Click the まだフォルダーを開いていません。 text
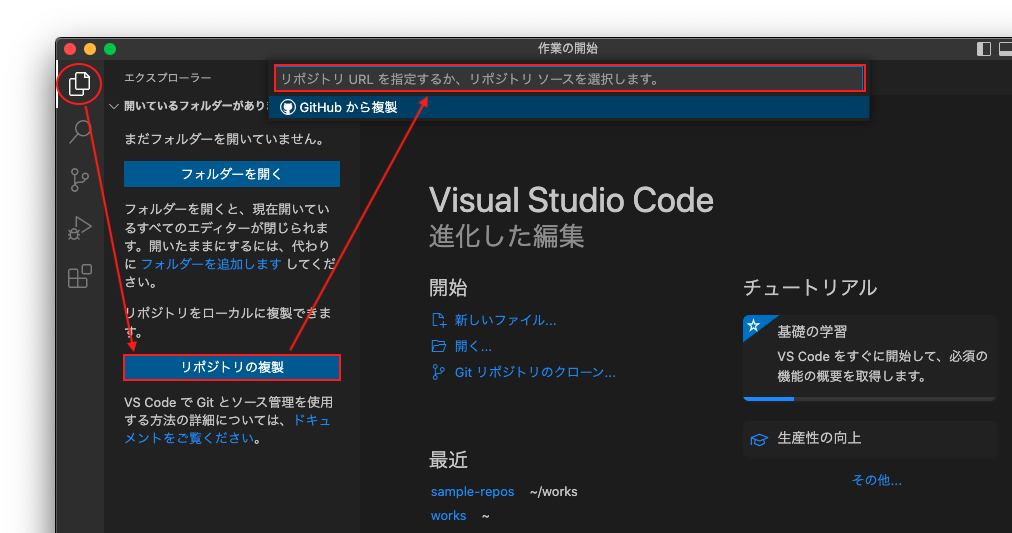This screenshot has width=1012, height=533. click(x=226, y=139)
